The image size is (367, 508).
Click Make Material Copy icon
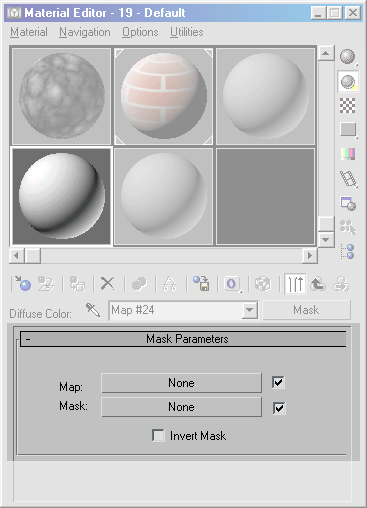139,284
